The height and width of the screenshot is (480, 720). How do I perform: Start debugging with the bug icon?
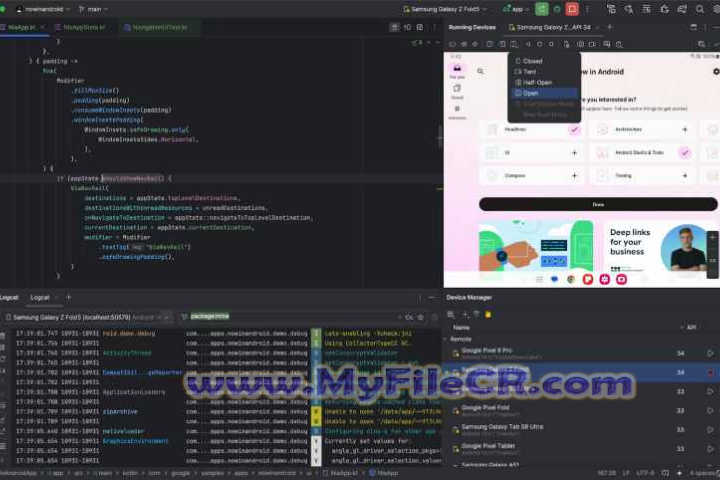[x=557, y=9]
